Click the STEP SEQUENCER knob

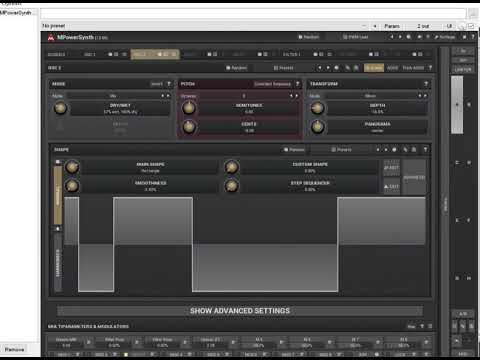pyautogui.click(x=232, y=186)
